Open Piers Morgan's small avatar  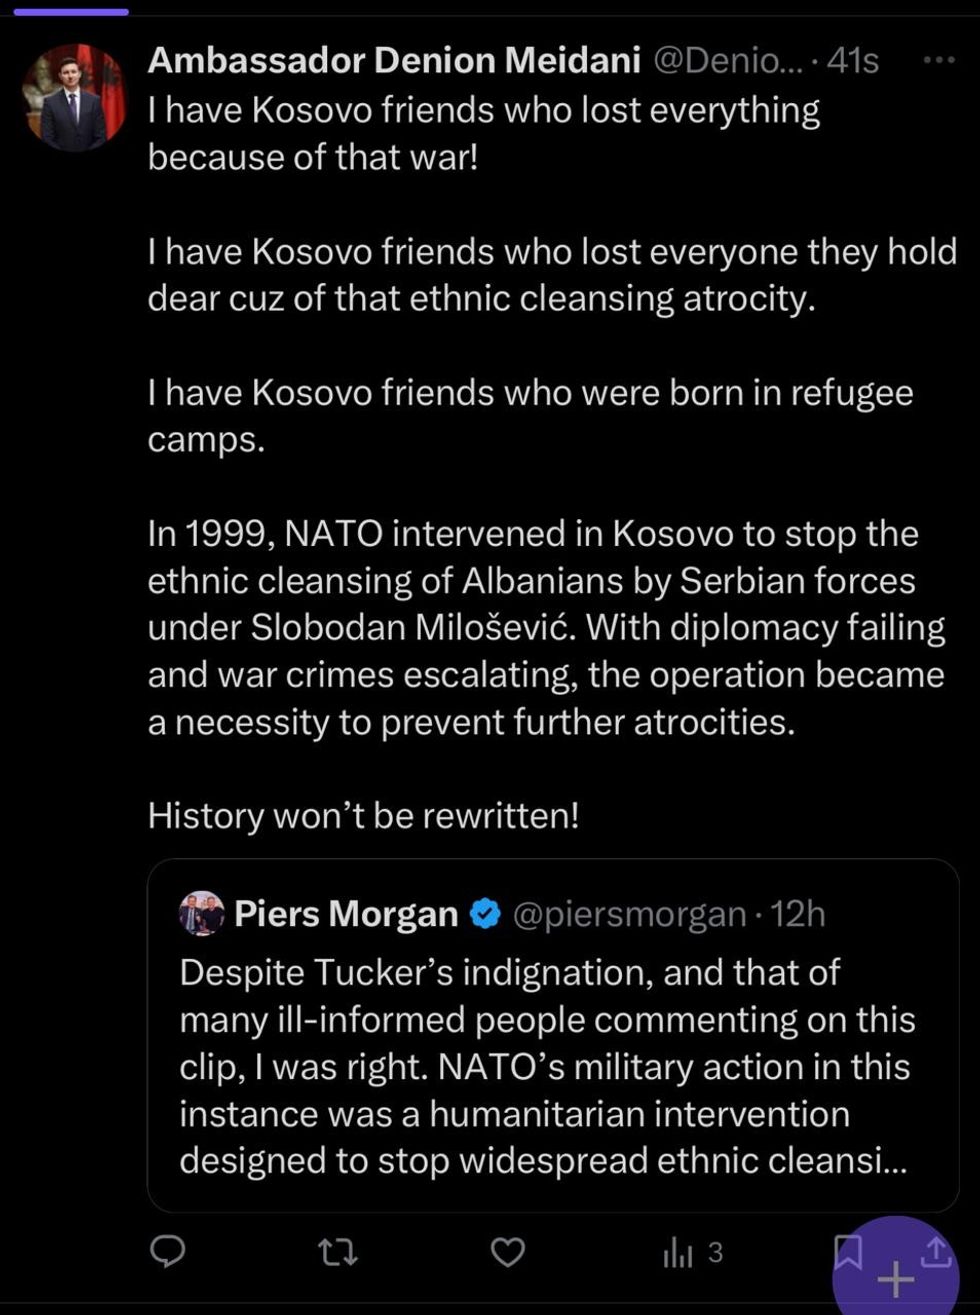coord(202,913)
